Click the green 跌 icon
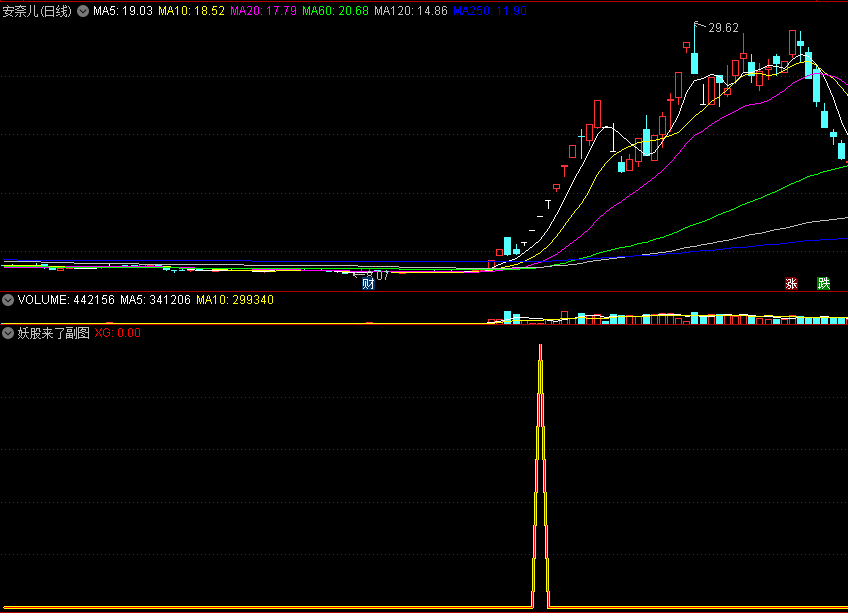This screenshot has width=848, height=613. coord(823,284)
